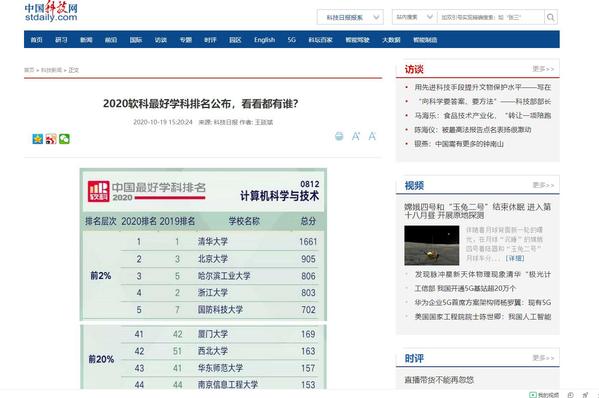Click 更多>> in the 时评 panel
599x398 pixels.
pos(543,358)
